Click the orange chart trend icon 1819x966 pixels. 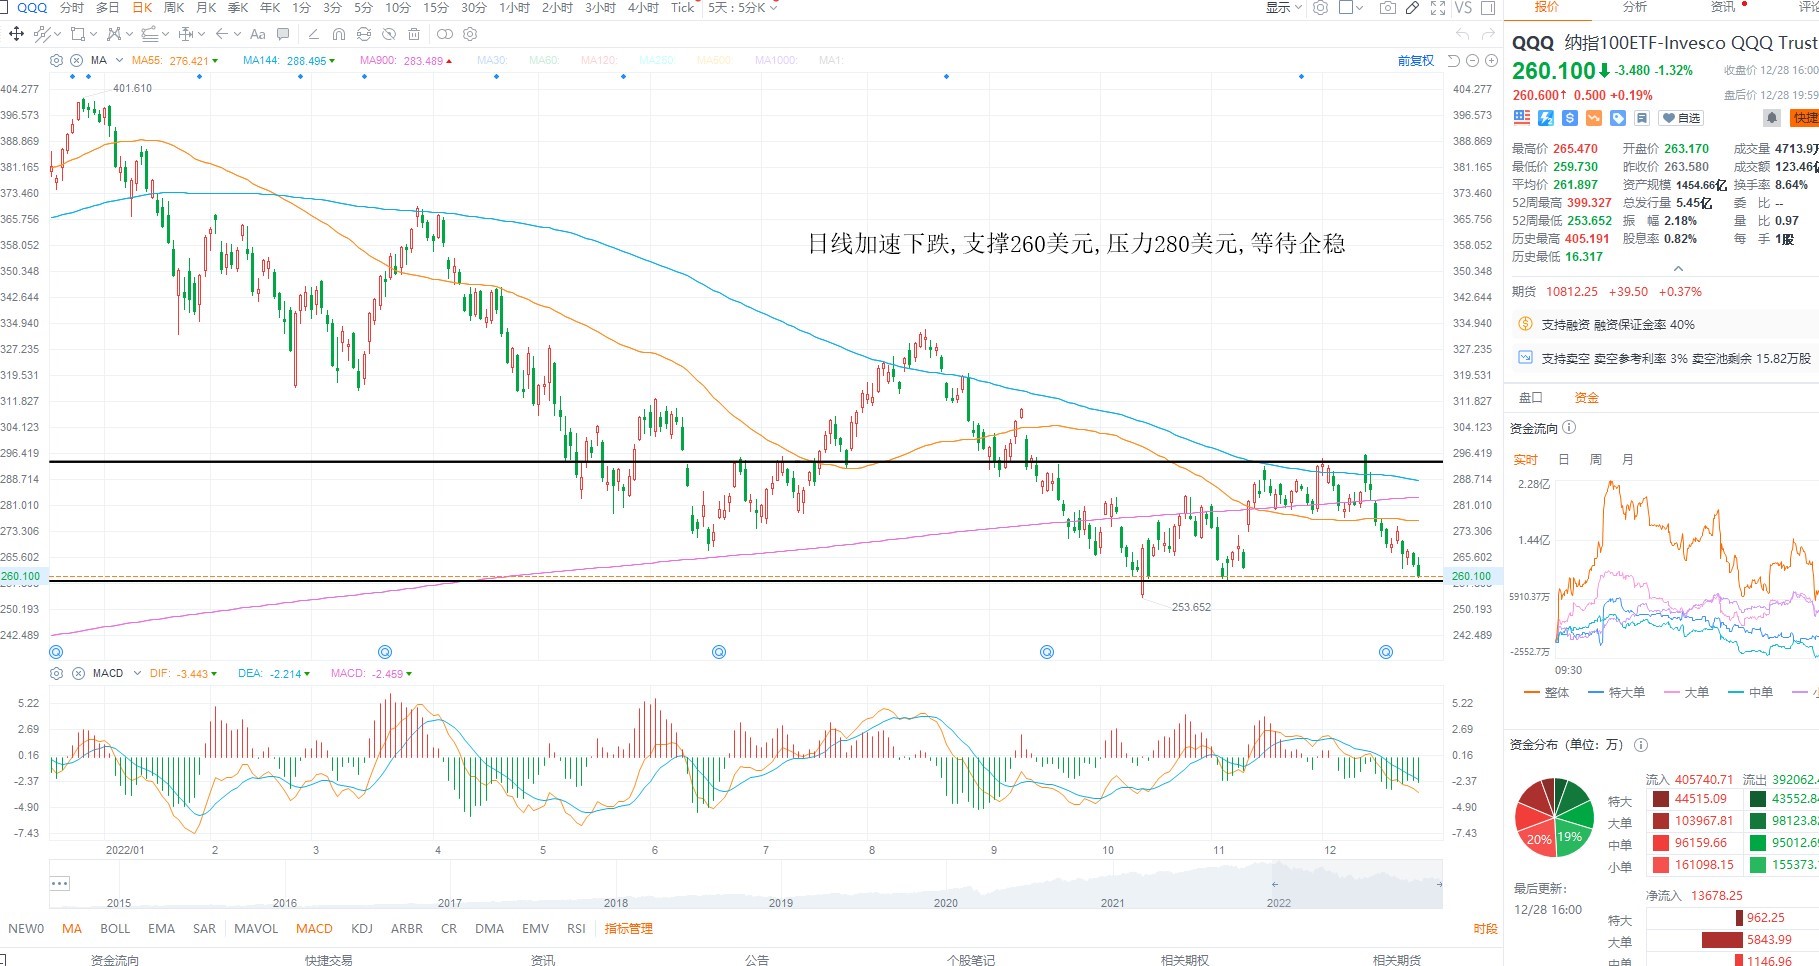tap(1594, 118)
